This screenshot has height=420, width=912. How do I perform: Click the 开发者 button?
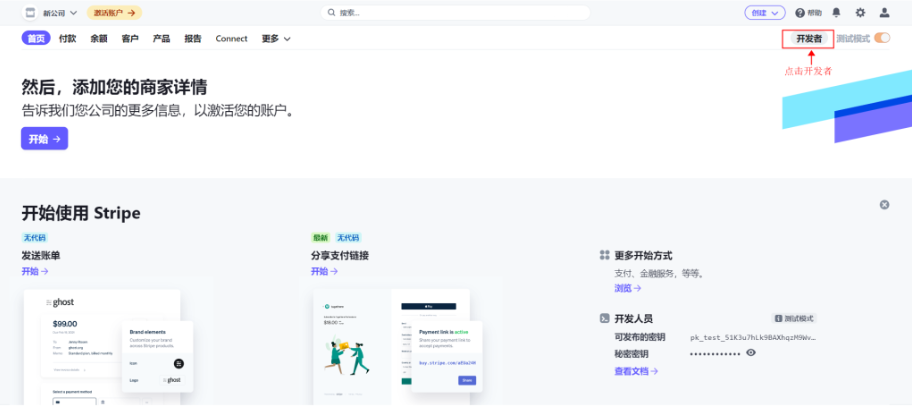coord(808,38)
